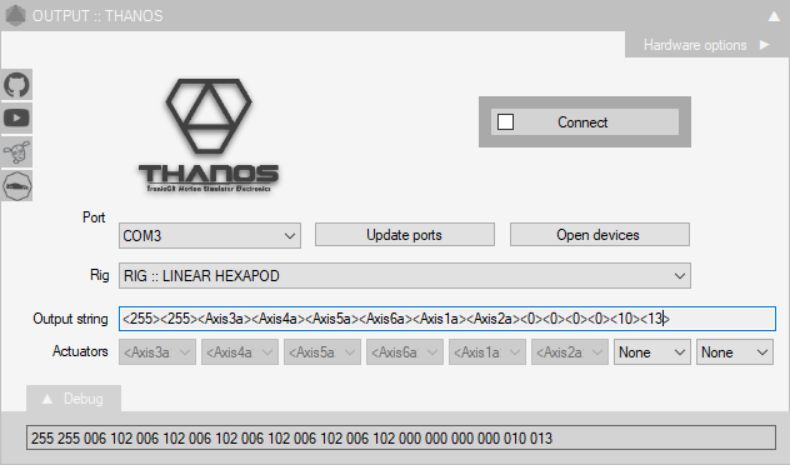The height and width of the screenshot is (465, 790).
Task: Open the COM3 port dropdown
Action: [x=210, y=236]
